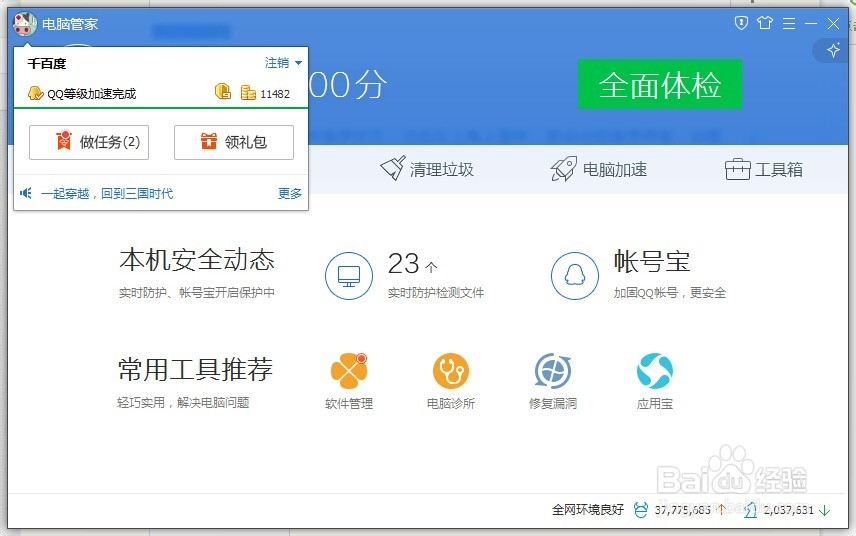
Task: Click the green down arrow in status bar
Action: point(825,510)
